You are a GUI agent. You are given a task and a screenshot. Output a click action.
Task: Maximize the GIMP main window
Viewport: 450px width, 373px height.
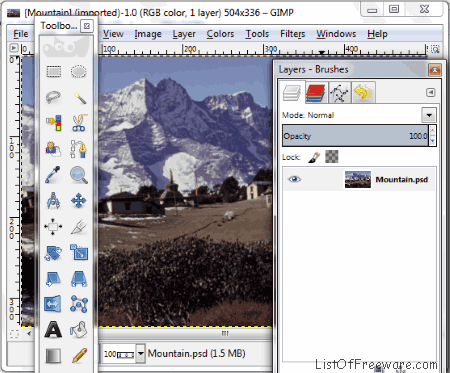394,9
